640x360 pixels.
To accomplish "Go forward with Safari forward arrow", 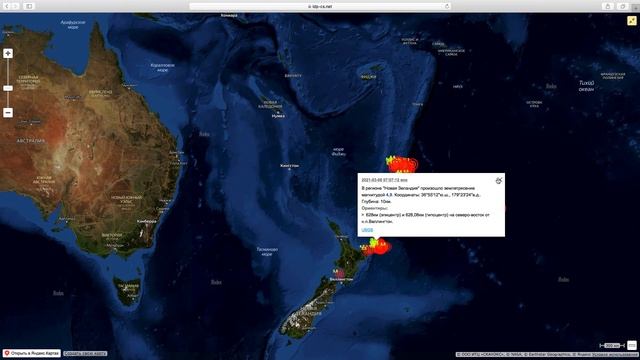I will [16, 6].
